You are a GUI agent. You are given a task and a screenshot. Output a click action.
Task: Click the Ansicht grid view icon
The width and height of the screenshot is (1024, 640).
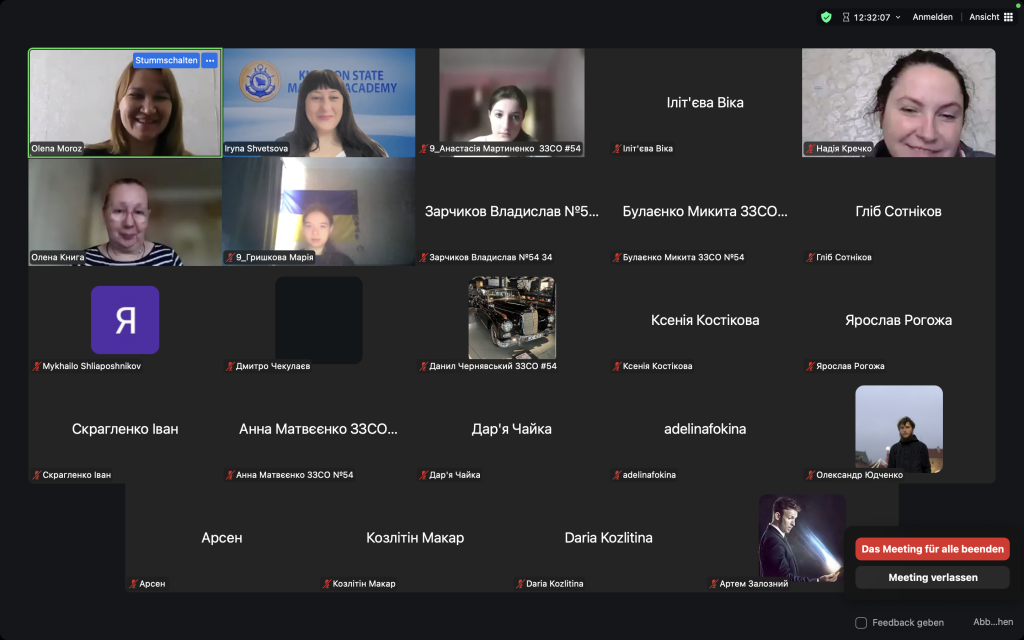(1007, 17)
